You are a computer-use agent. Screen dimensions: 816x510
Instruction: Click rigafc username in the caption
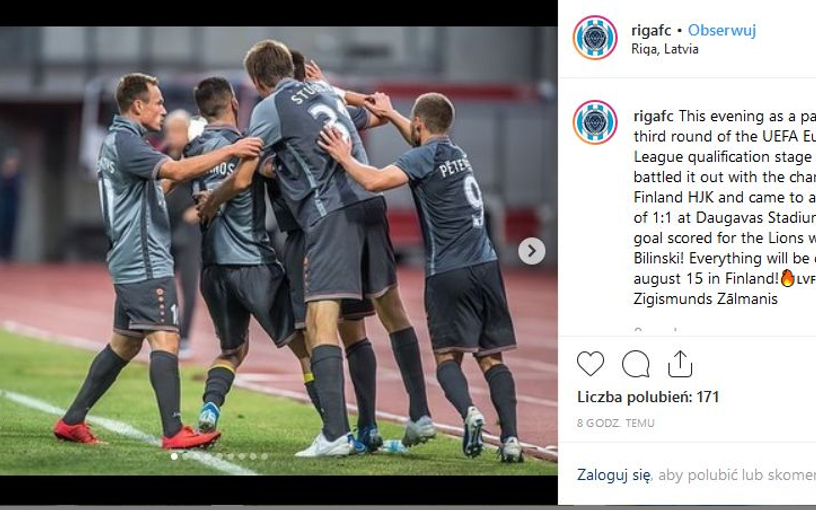[x=653, y=116]
